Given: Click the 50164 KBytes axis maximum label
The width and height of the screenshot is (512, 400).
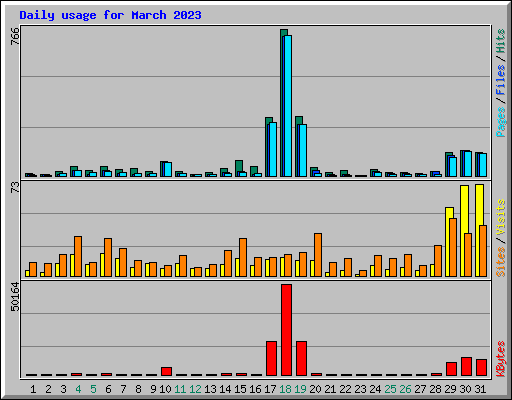Looking at the screenshot, I should (x=15, y=297).
